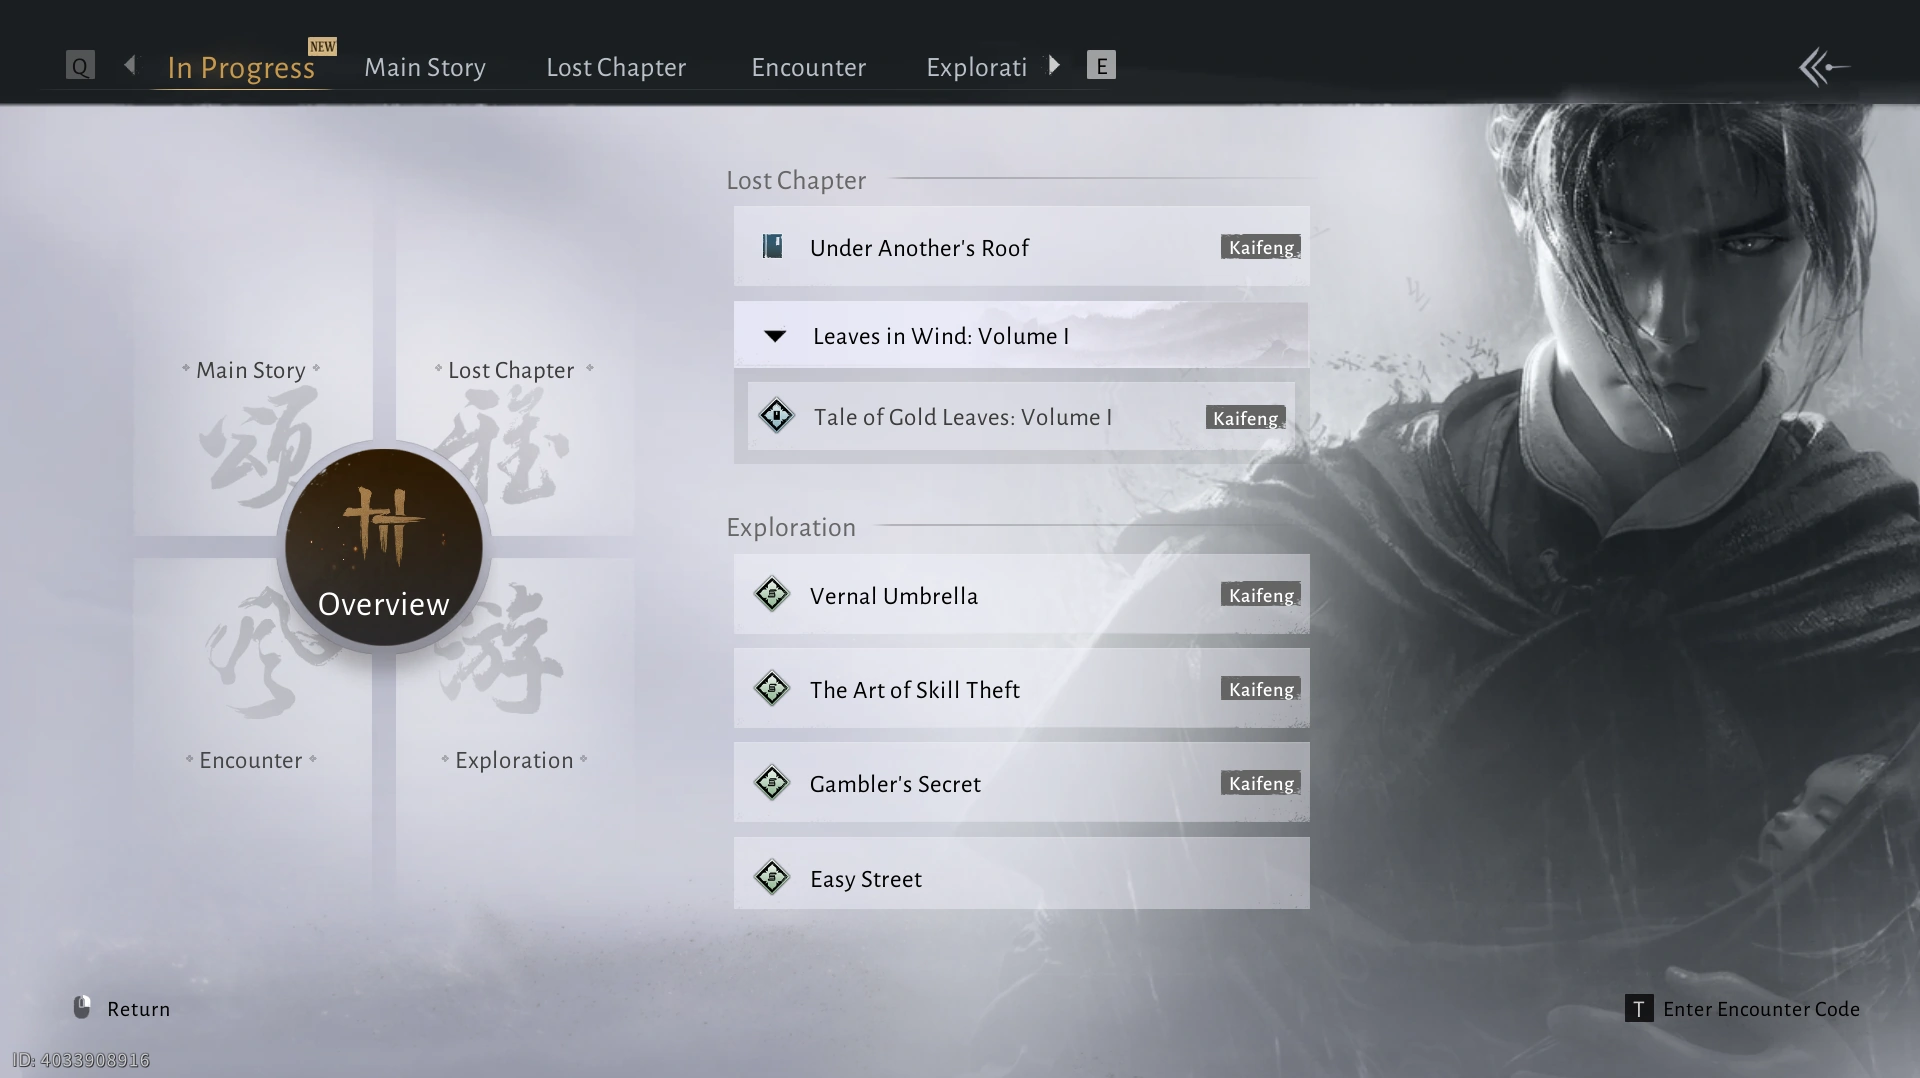Open the Vernal Umbrella quest

[1021, 594]
